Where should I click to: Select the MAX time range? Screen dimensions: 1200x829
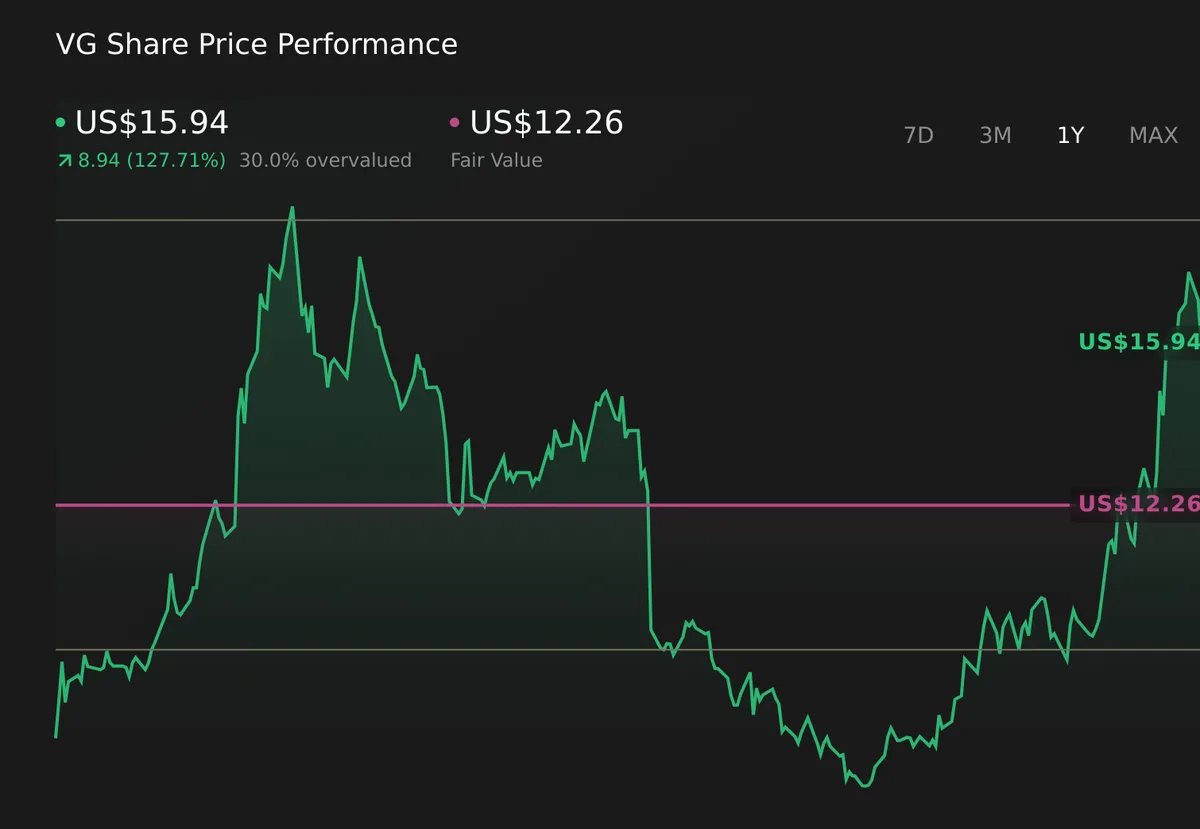click(1153, 135)
